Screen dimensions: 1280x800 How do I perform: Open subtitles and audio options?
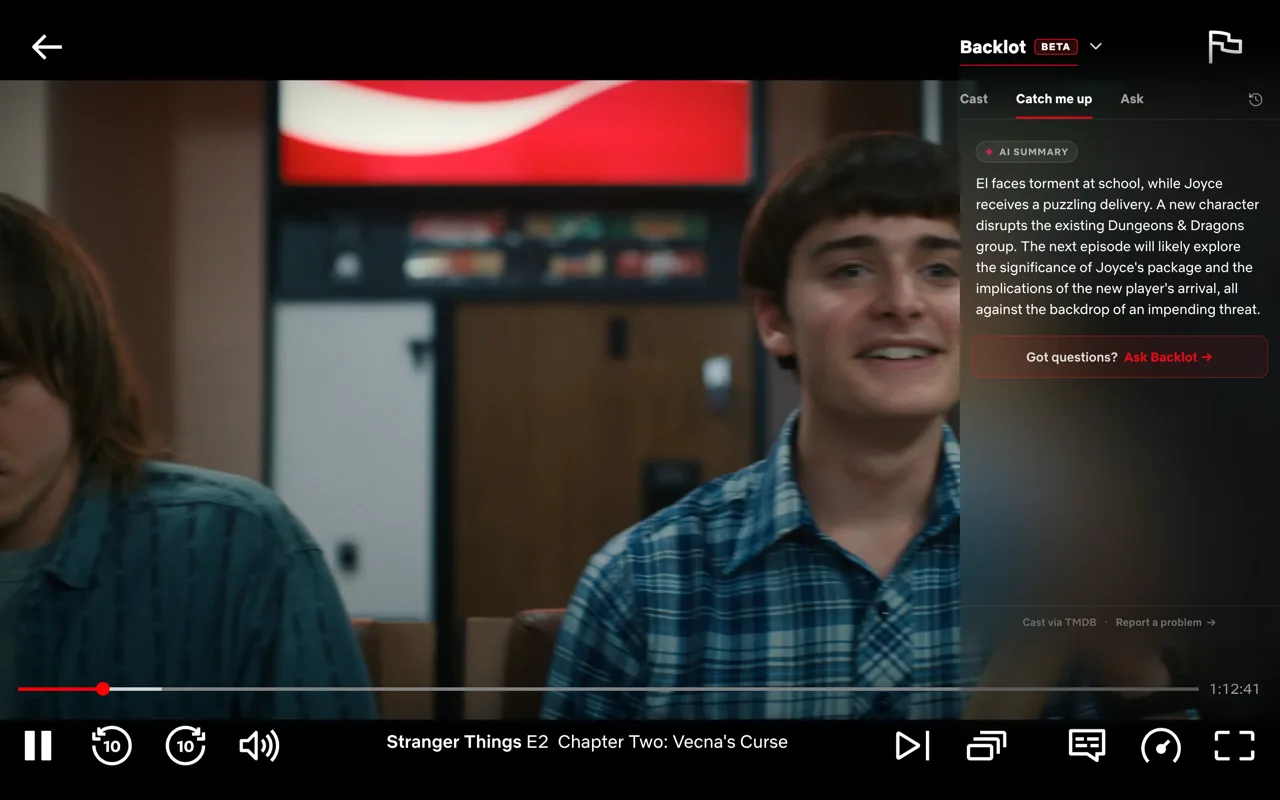[1087, 746]
